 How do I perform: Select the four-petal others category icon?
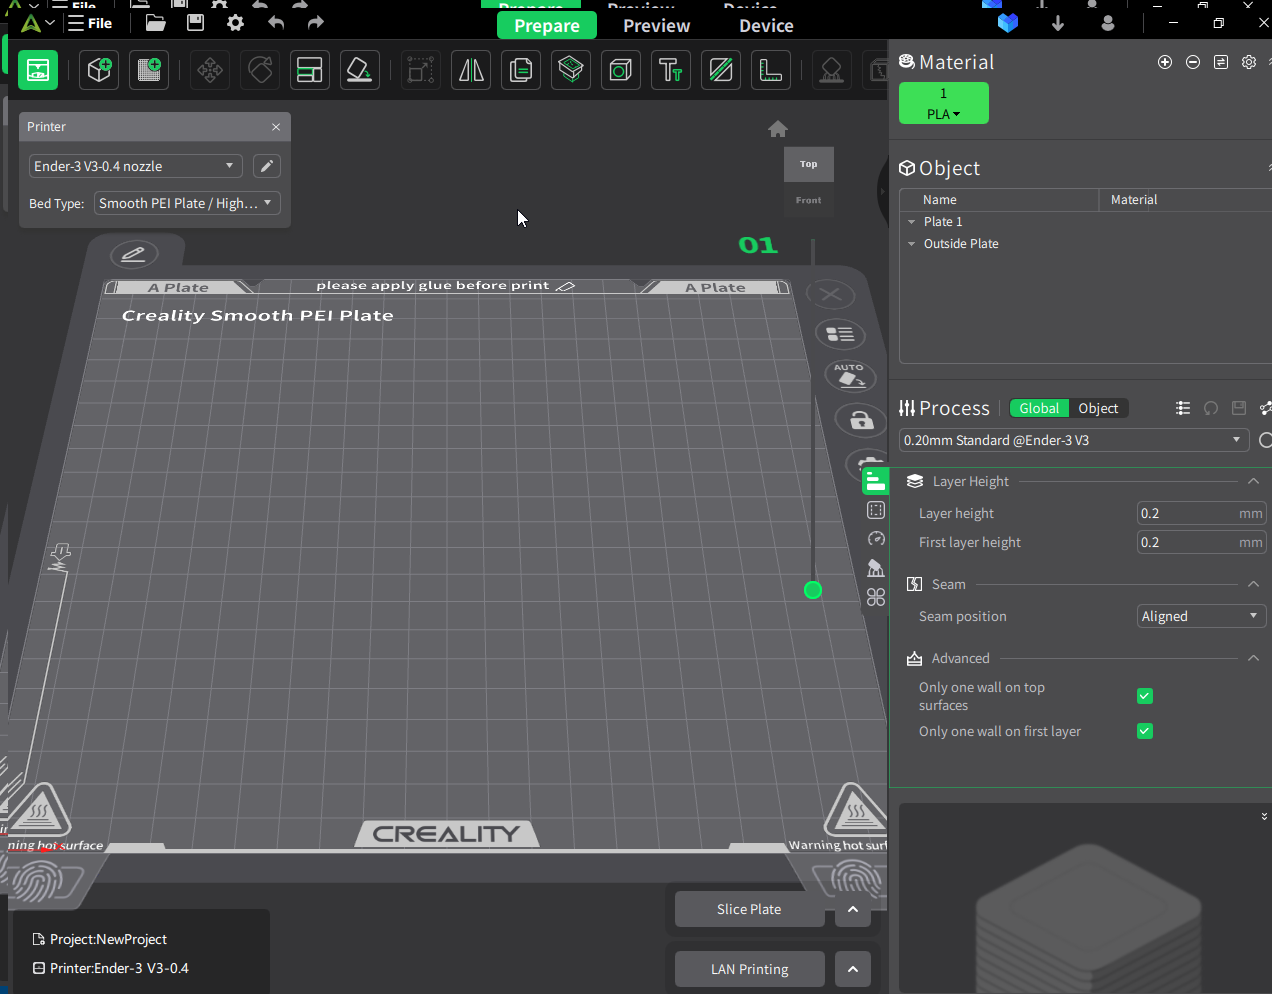(x=876, y=597)
